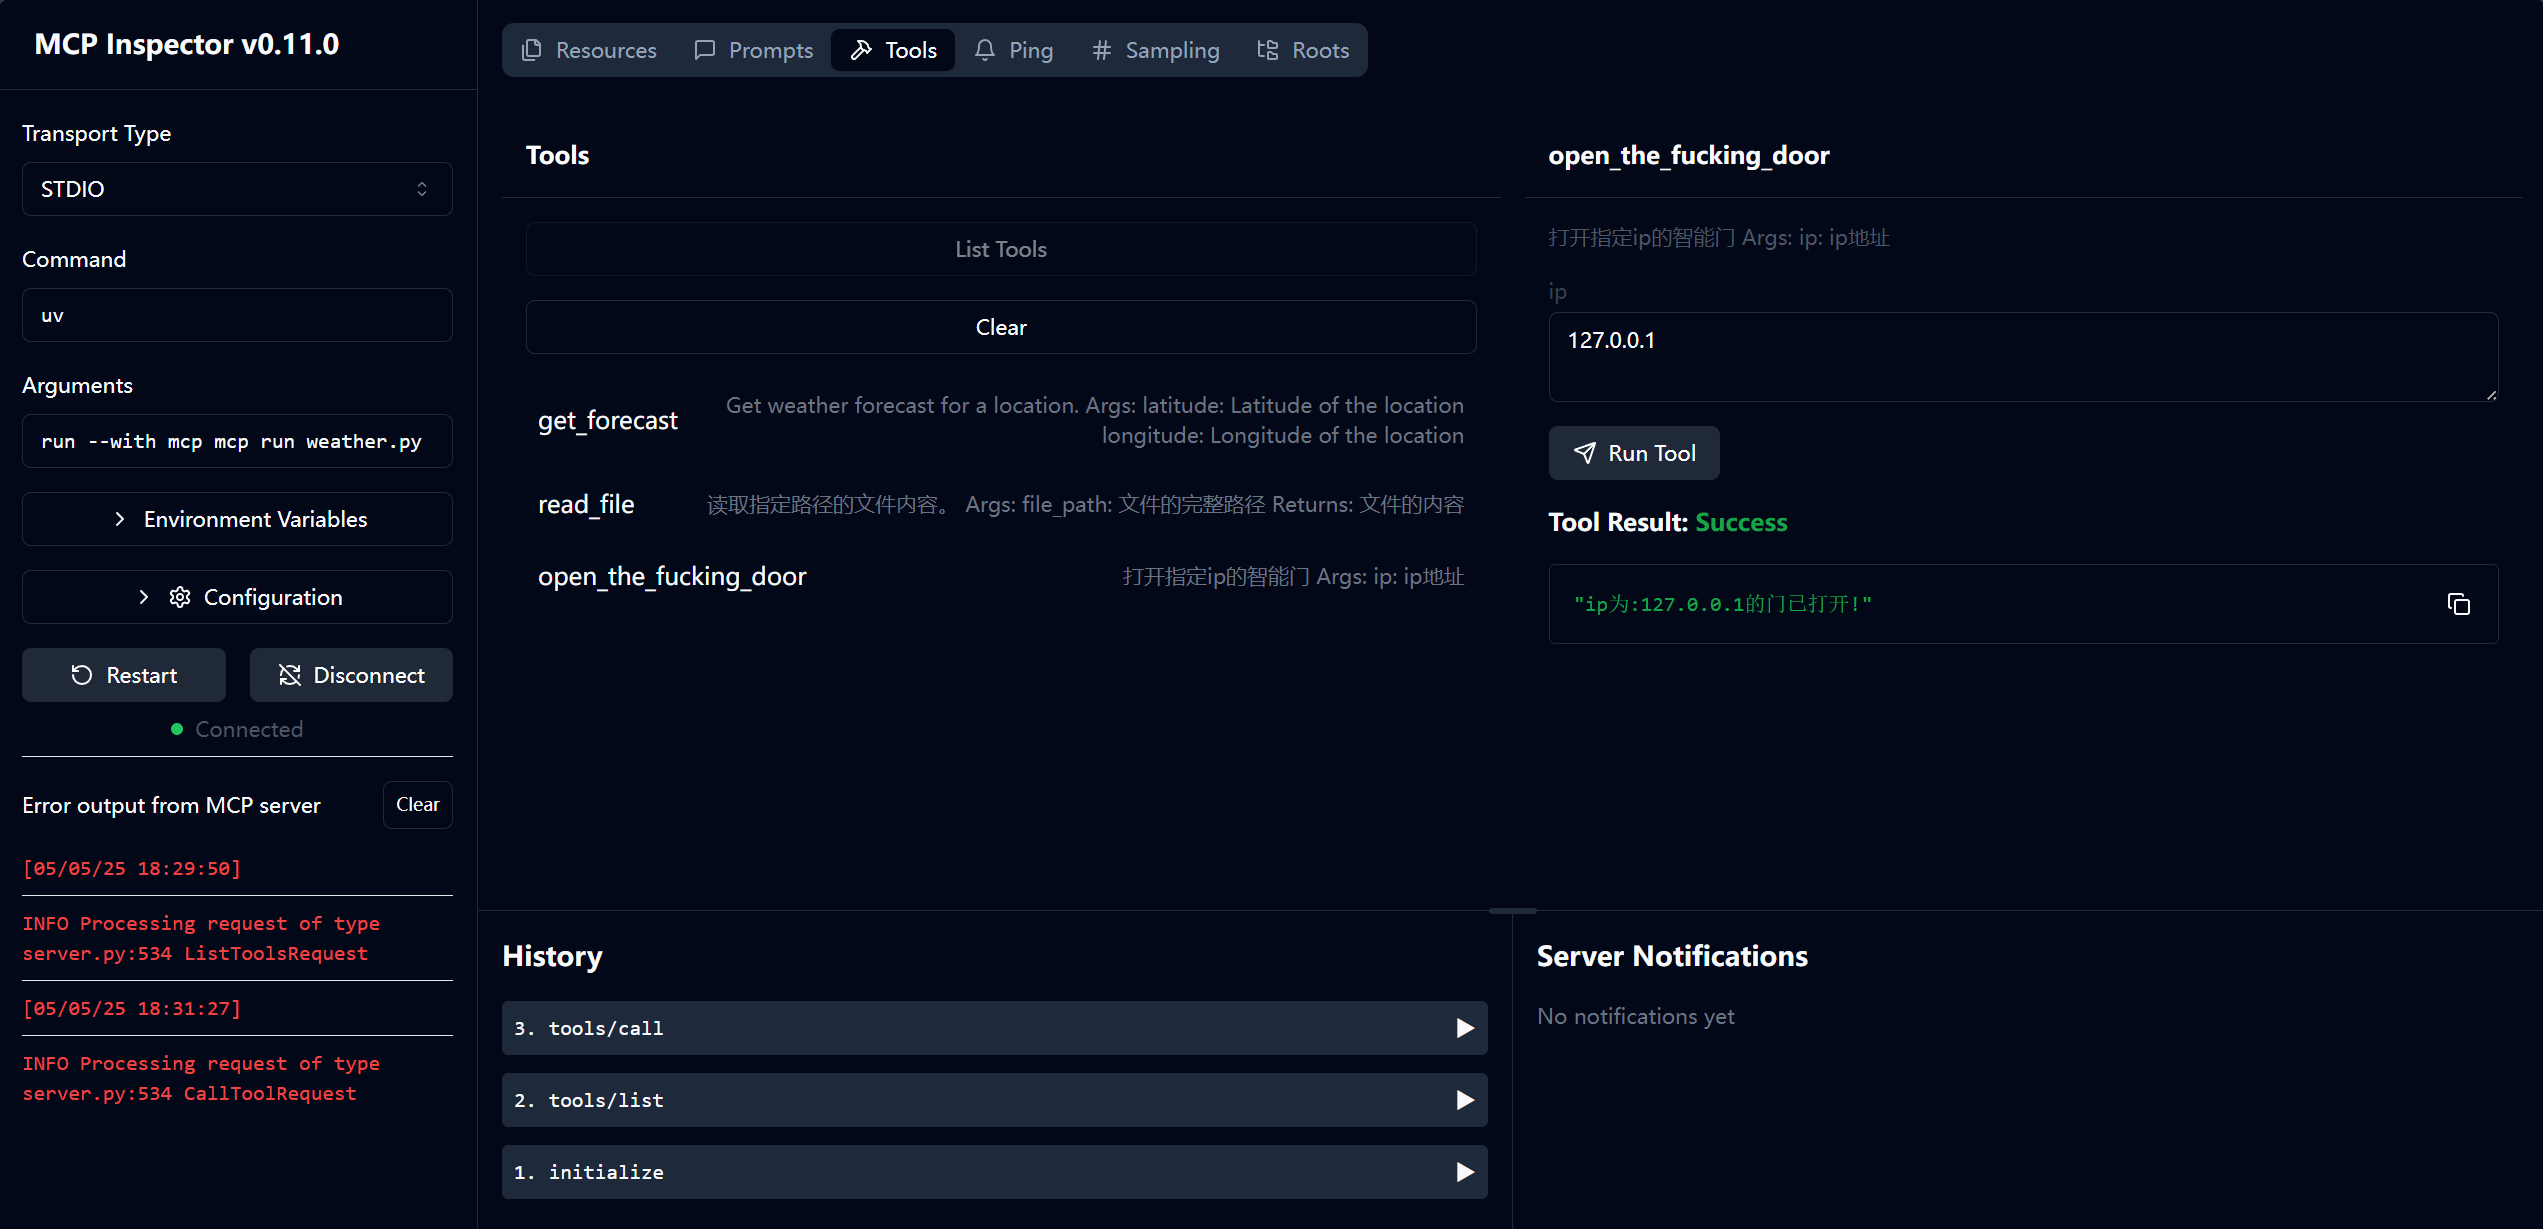This screenshot has height=1229, width=2543.
Task: Clear the error output from MCP server
Action: tap(417, 805)
